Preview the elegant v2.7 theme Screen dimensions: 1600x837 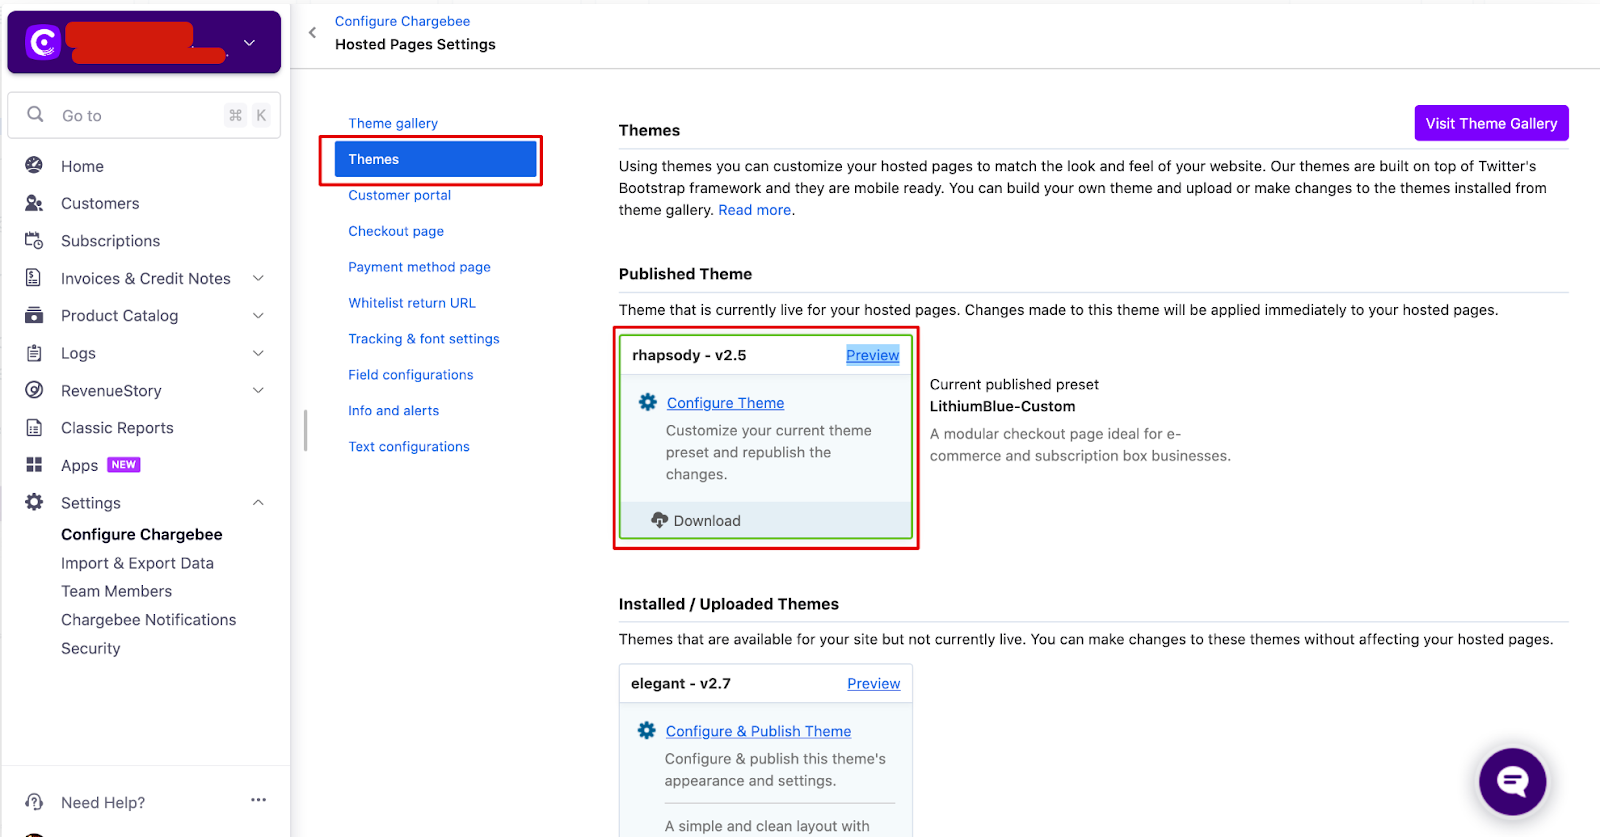[873, 684]
